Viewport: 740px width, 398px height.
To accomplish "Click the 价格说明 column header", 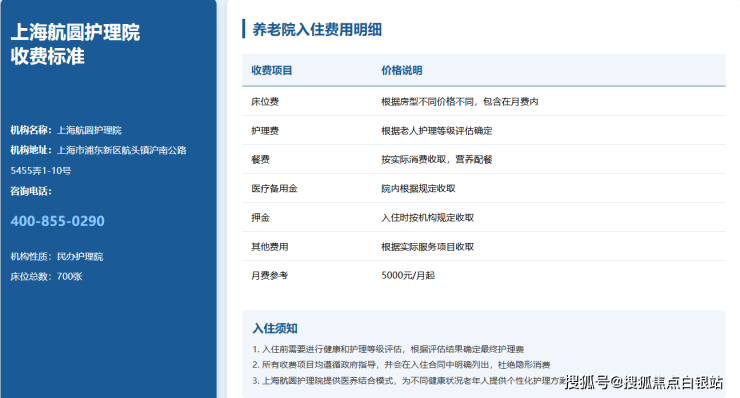I will click(x=402, y=70).
